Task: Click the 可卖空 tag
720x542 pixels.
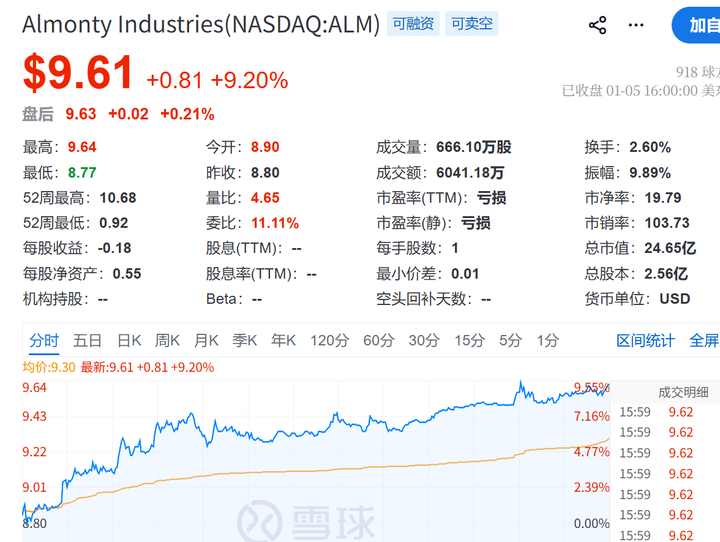Action: pyautogui.click(x=472, y=23)
